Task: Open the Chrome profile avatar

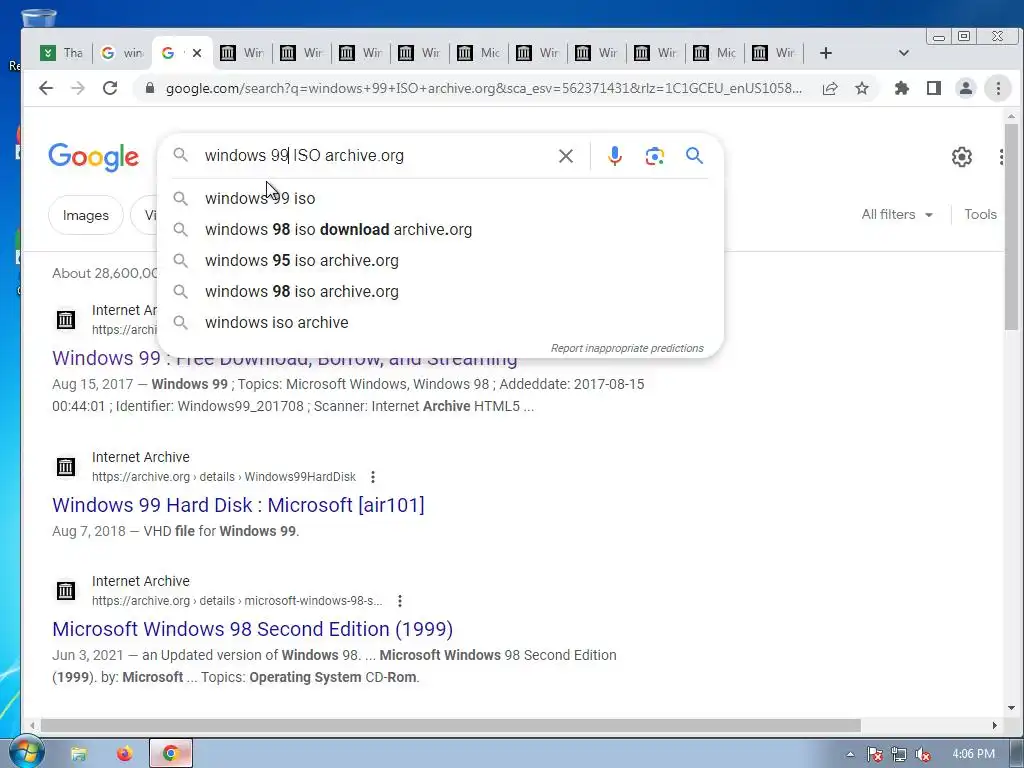Action: click(x=966, y=88)
